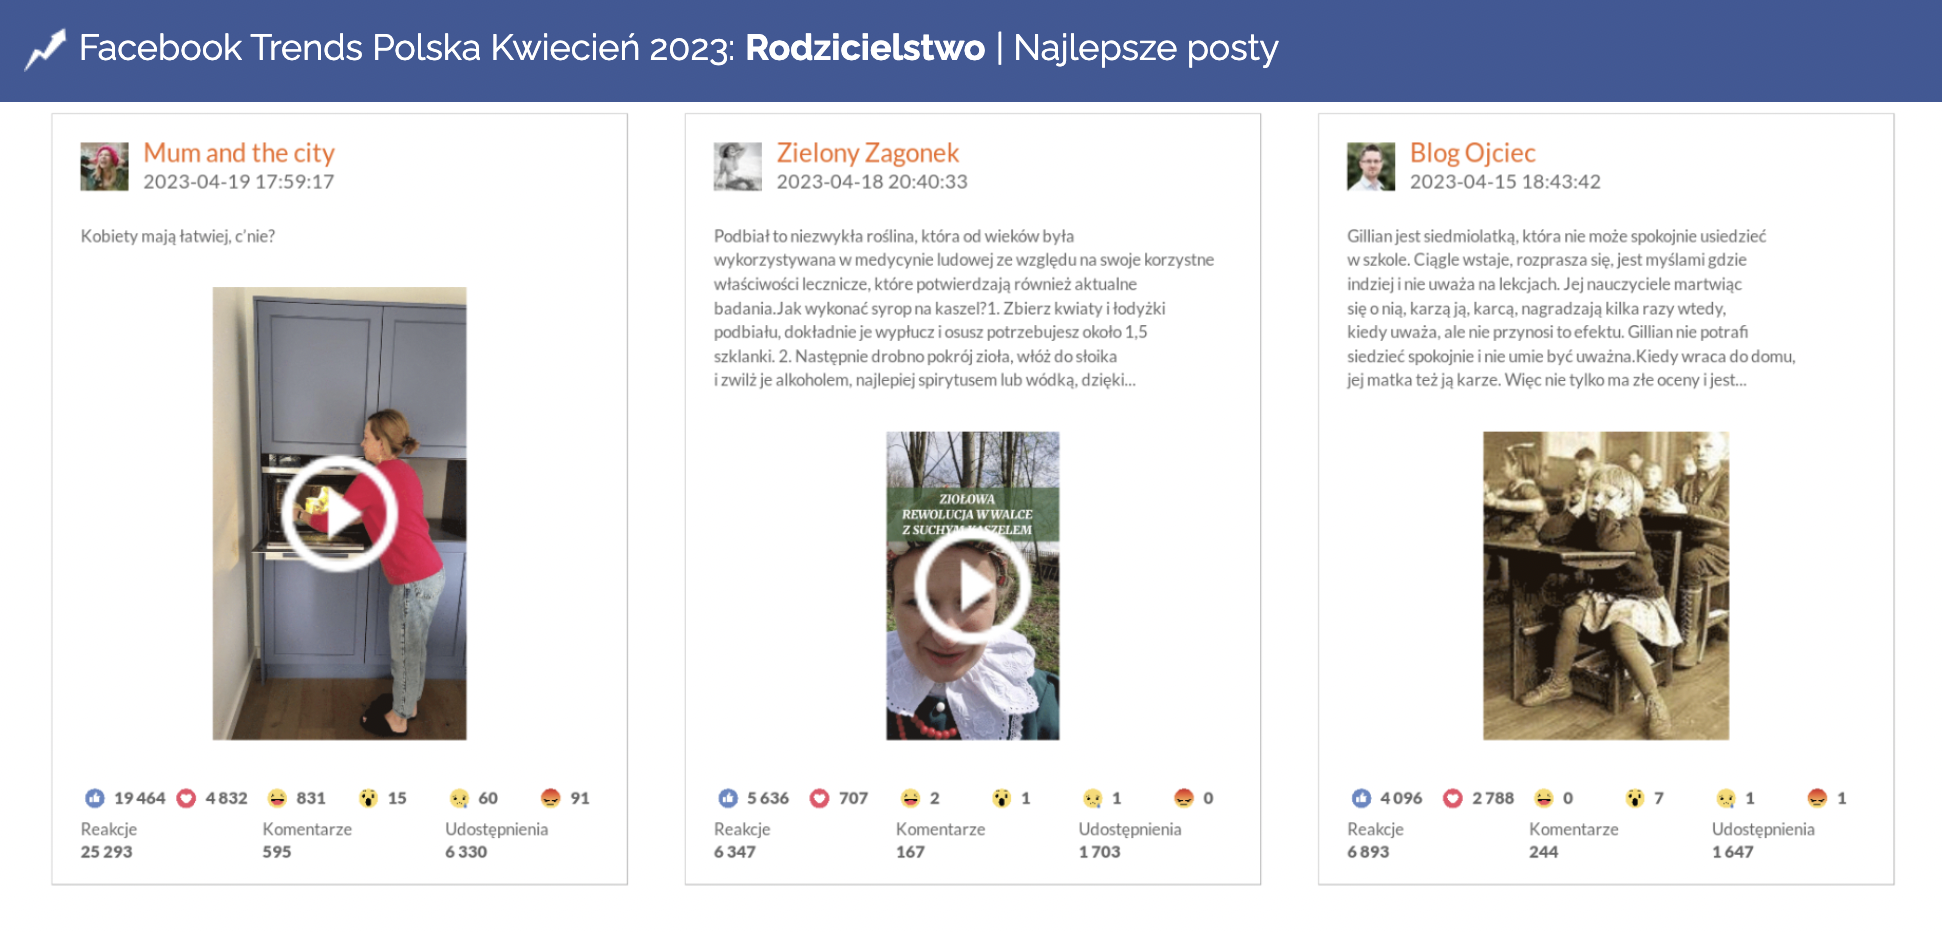Open the Zielony Zagonek page link
Image resolution: width=1942 pixels, height=932 pixels.
pyautogui.click(x=867, y=153)
